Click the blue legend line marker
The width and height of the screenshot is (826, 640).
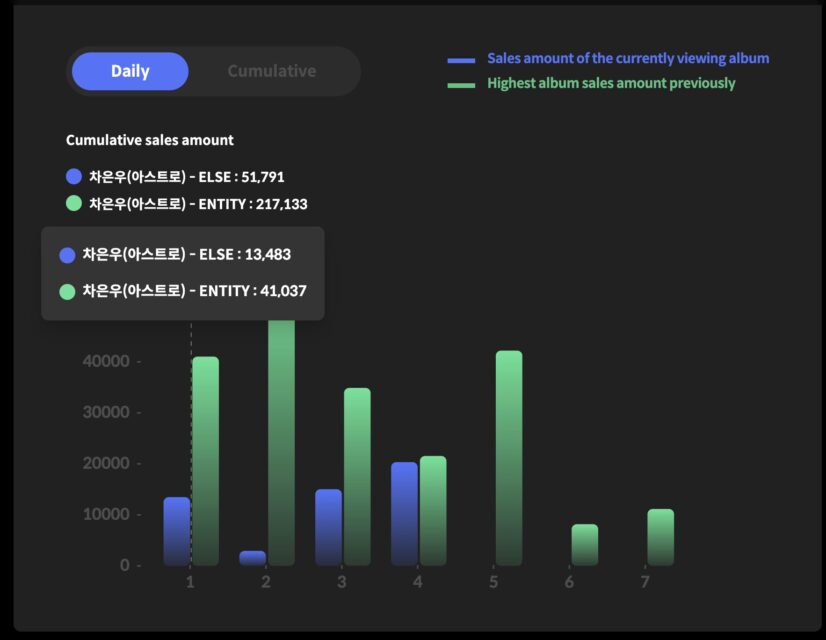tap(461, 60)
